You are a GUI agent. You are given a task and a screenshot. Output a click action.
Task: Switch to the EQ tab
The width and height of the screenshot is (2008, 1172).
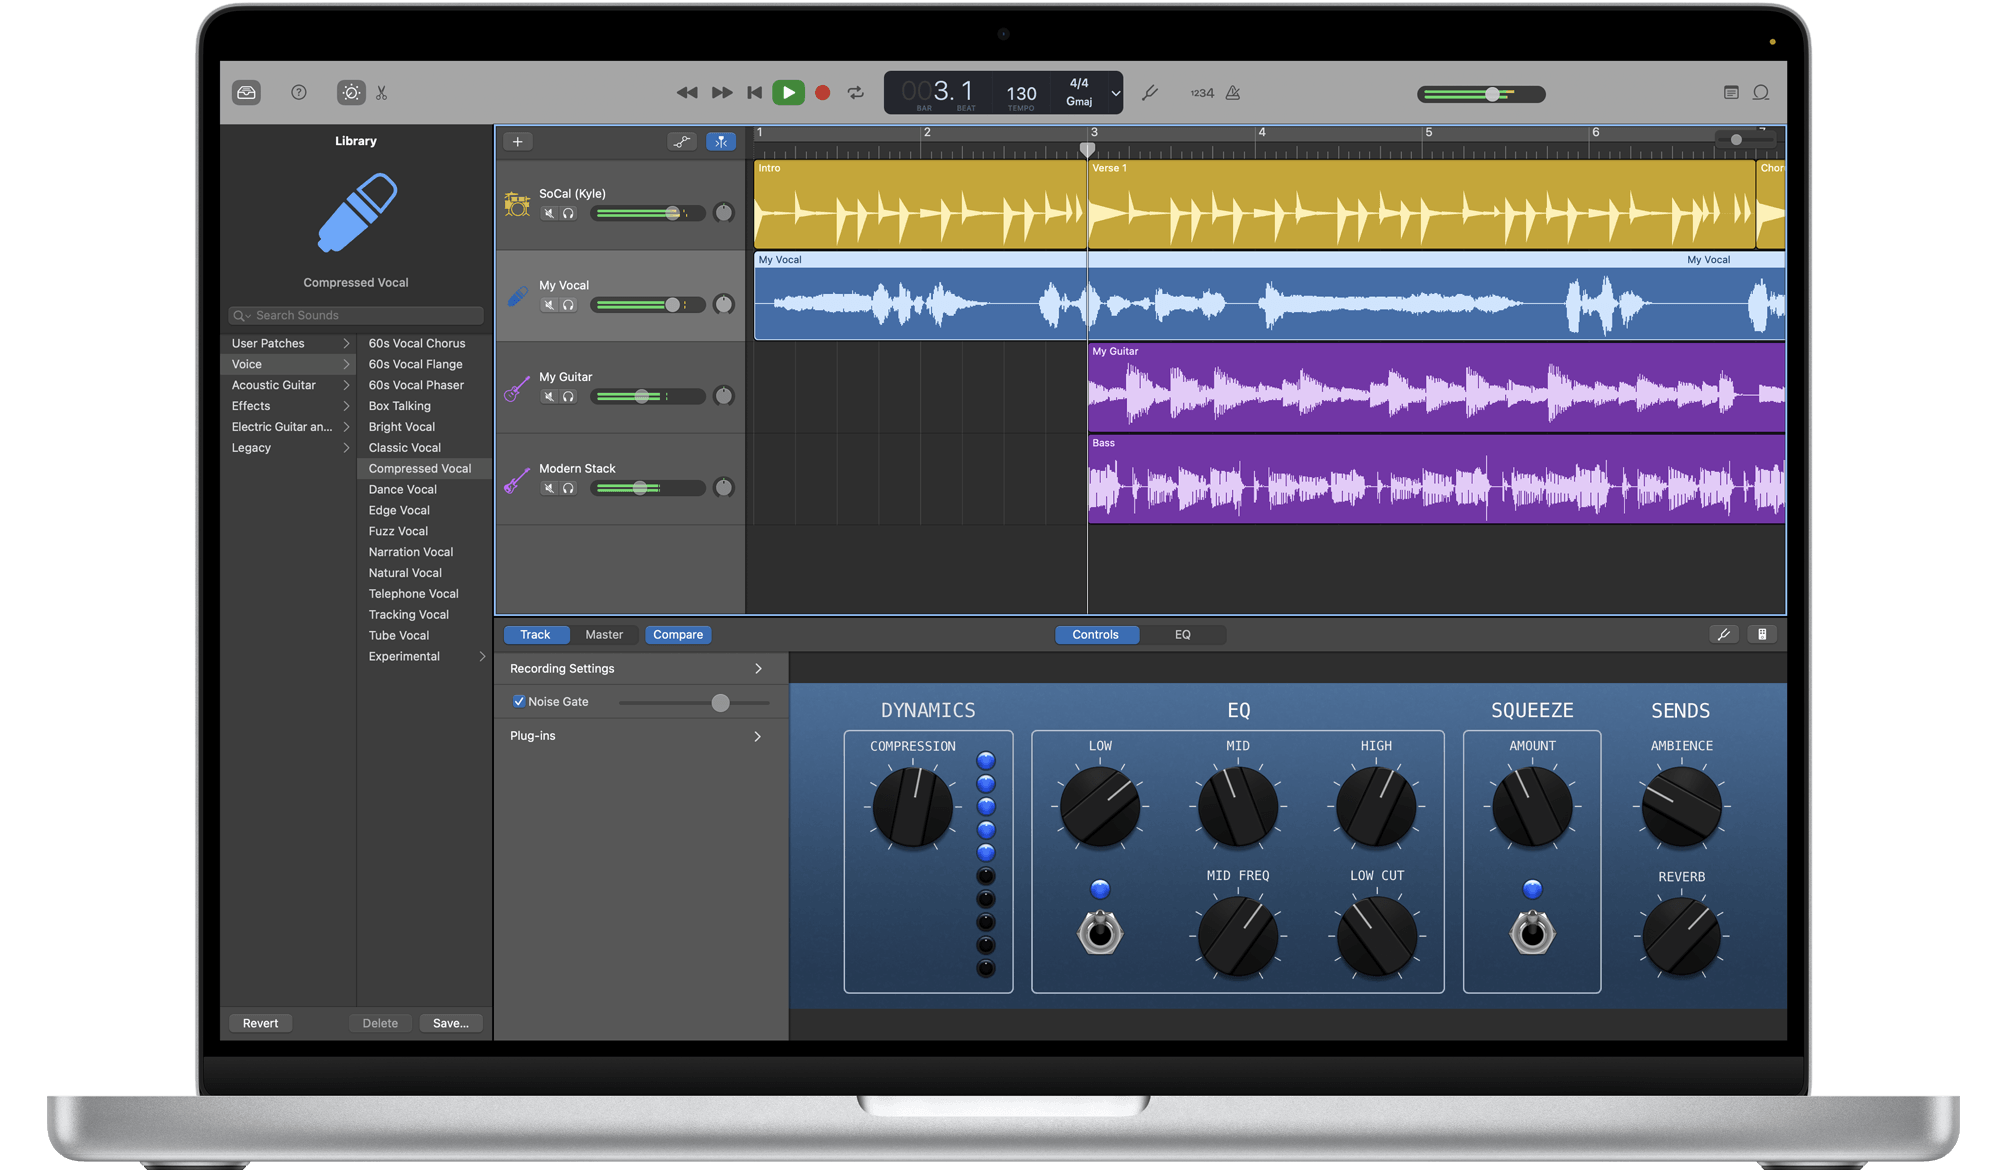[1183, 634]
